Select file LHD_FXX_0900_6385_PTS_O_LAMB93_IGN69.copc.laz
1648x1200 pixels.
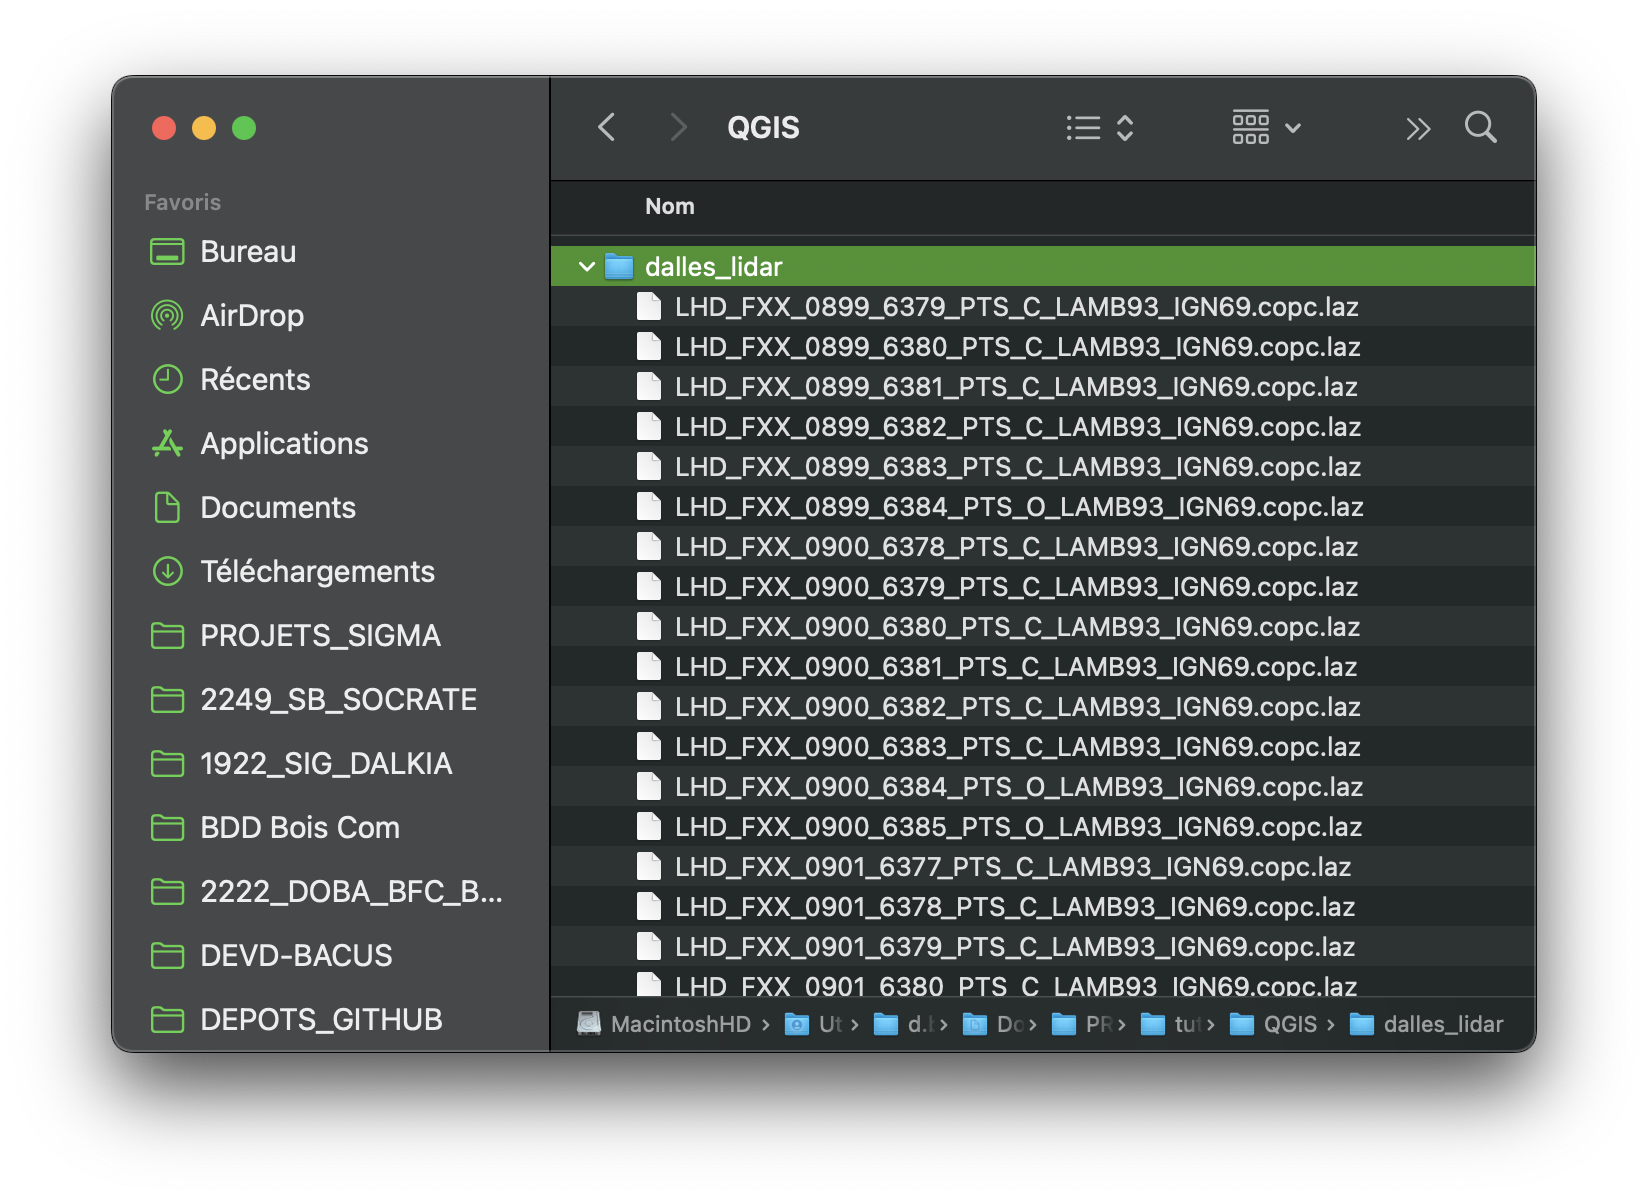tap(1043, 827)
